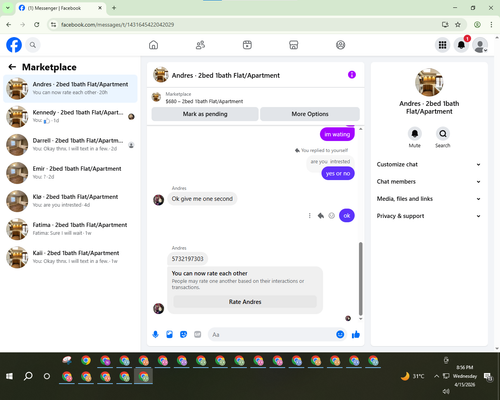Image resolution: width=500 pixels, height=400 pixels.
Task: Search in conversation using the Search icon
Action: (x=443, y=134)
